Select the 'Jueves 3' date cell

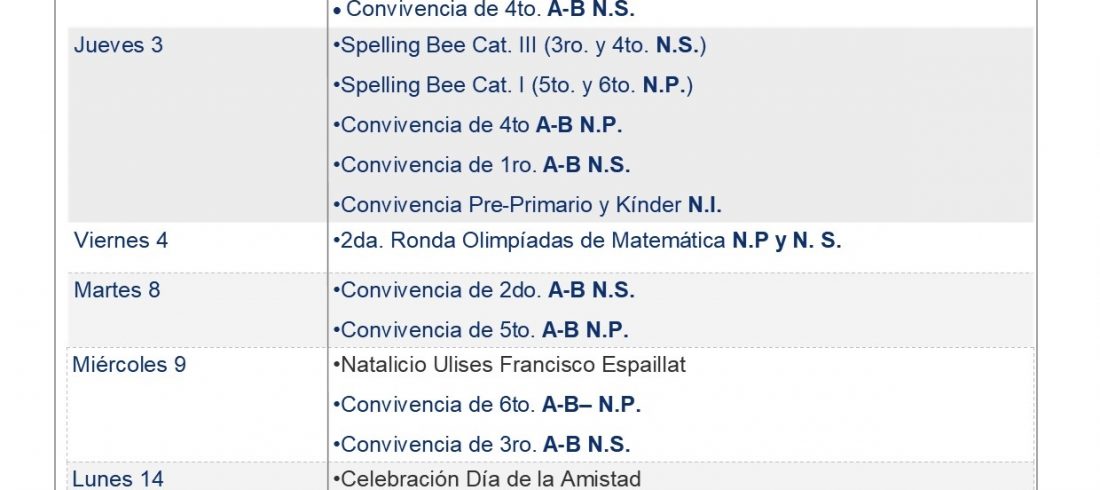pos(197,125)
